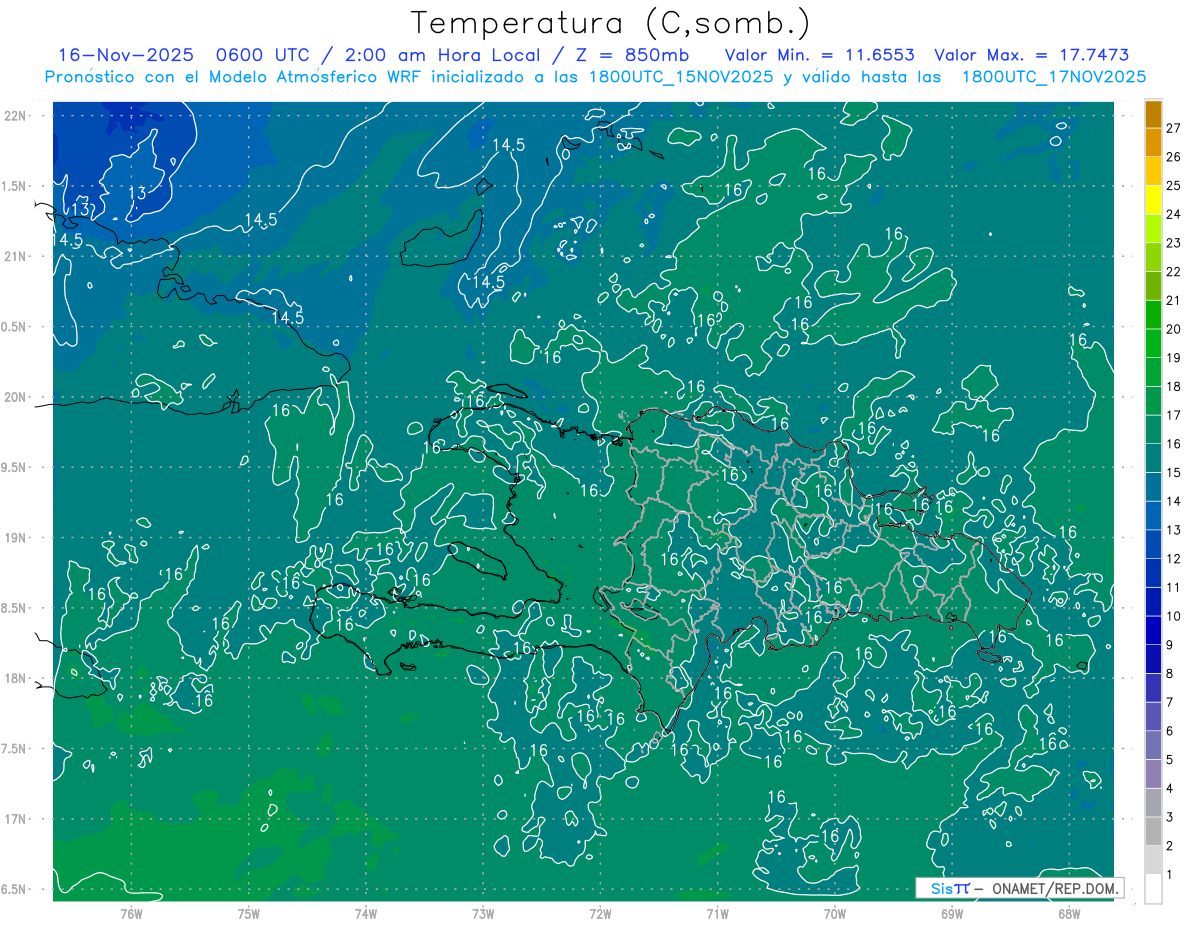The width and height of the screenshot is (1200, 927).
Task: Click the title 'Temperatura (C,somb.)'
Action: click(x=611, y=23)
